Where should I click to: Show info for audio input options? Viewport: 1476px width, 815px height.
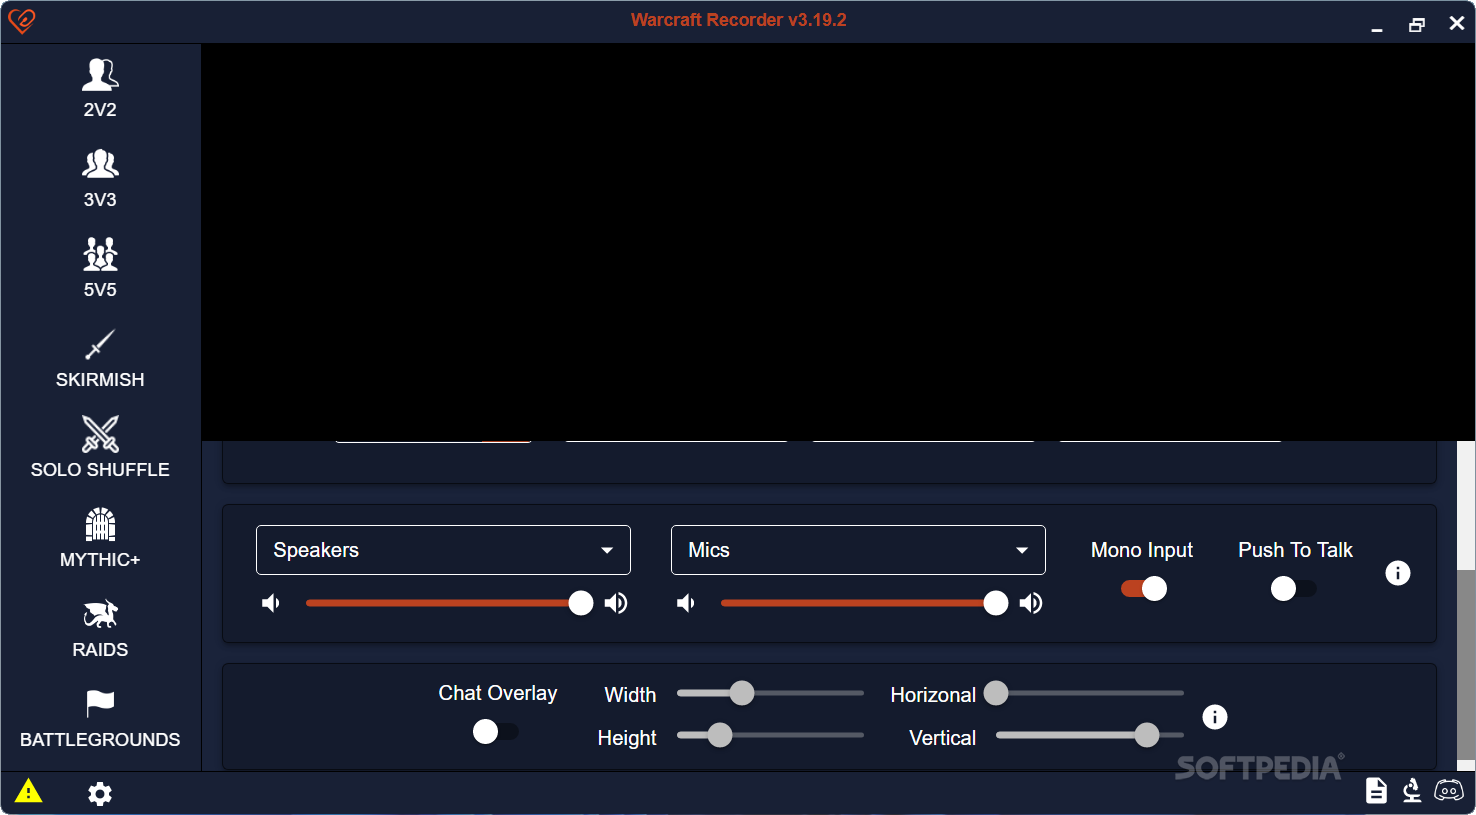[1398, 573]
